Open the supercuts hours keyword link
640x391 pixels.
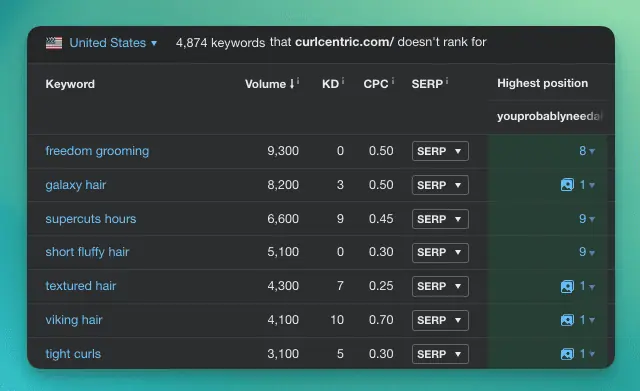tap(91, 219)
